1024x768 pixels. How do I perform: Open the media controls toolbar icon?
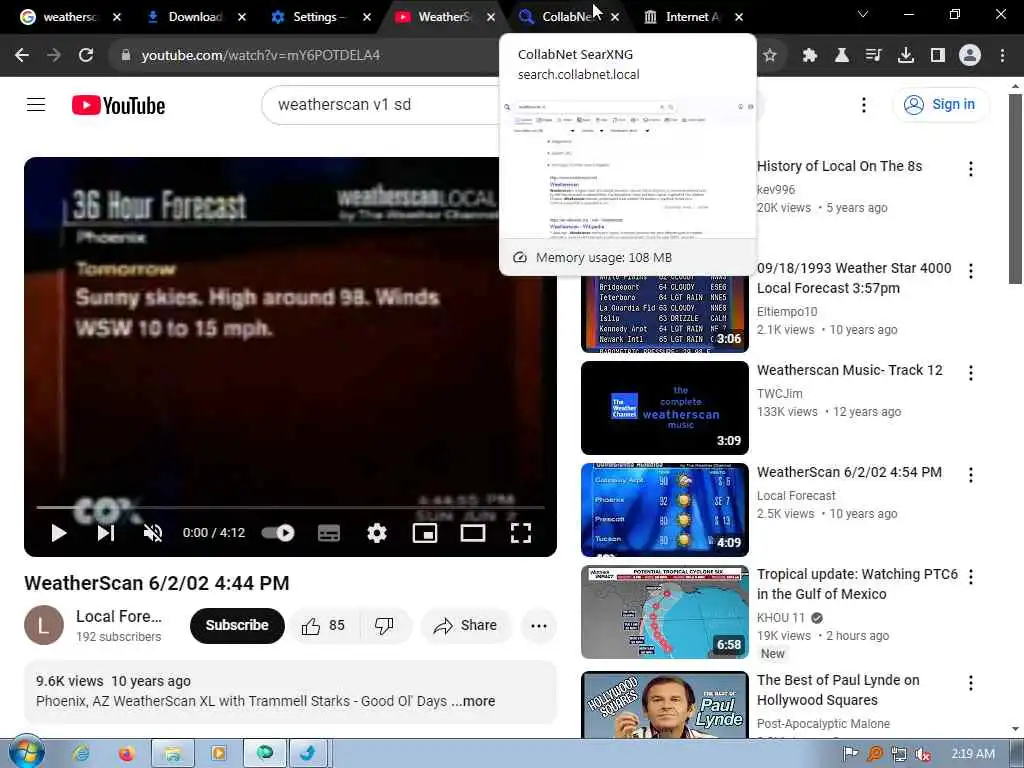tap(873, 55)
